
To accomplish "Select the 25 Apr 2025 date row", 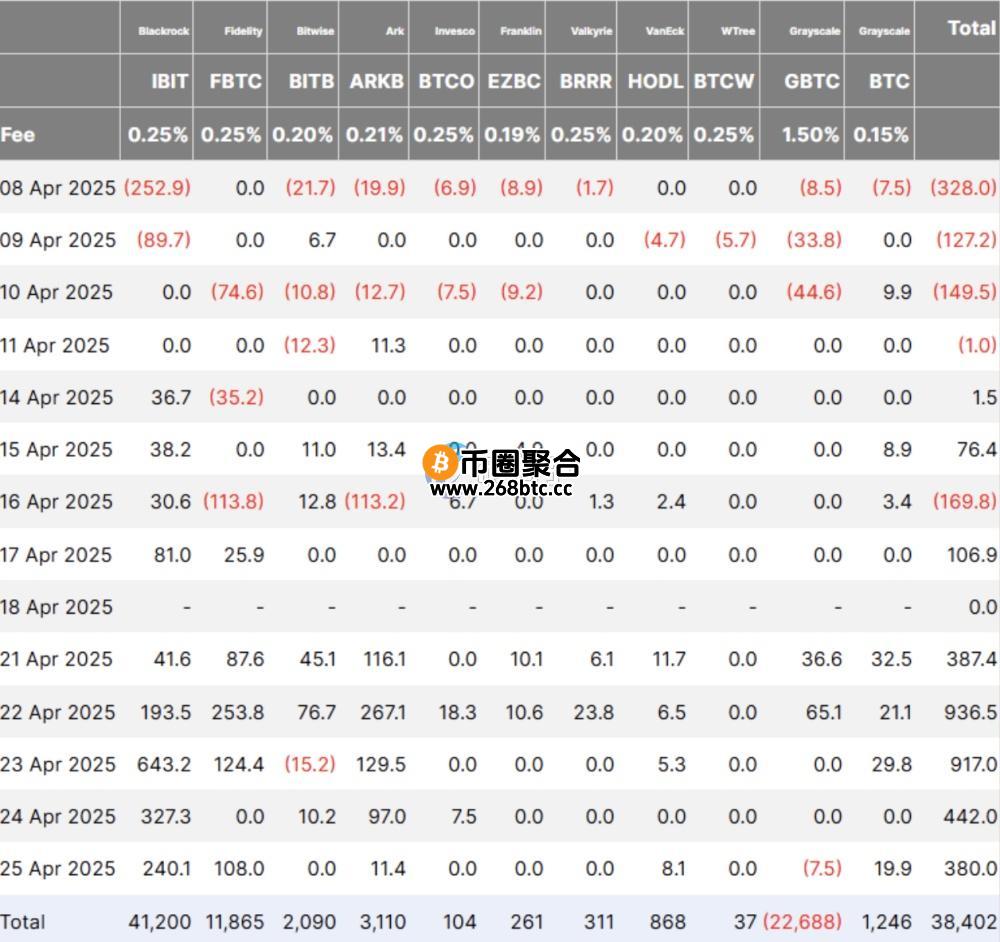I will pos(58,869).
